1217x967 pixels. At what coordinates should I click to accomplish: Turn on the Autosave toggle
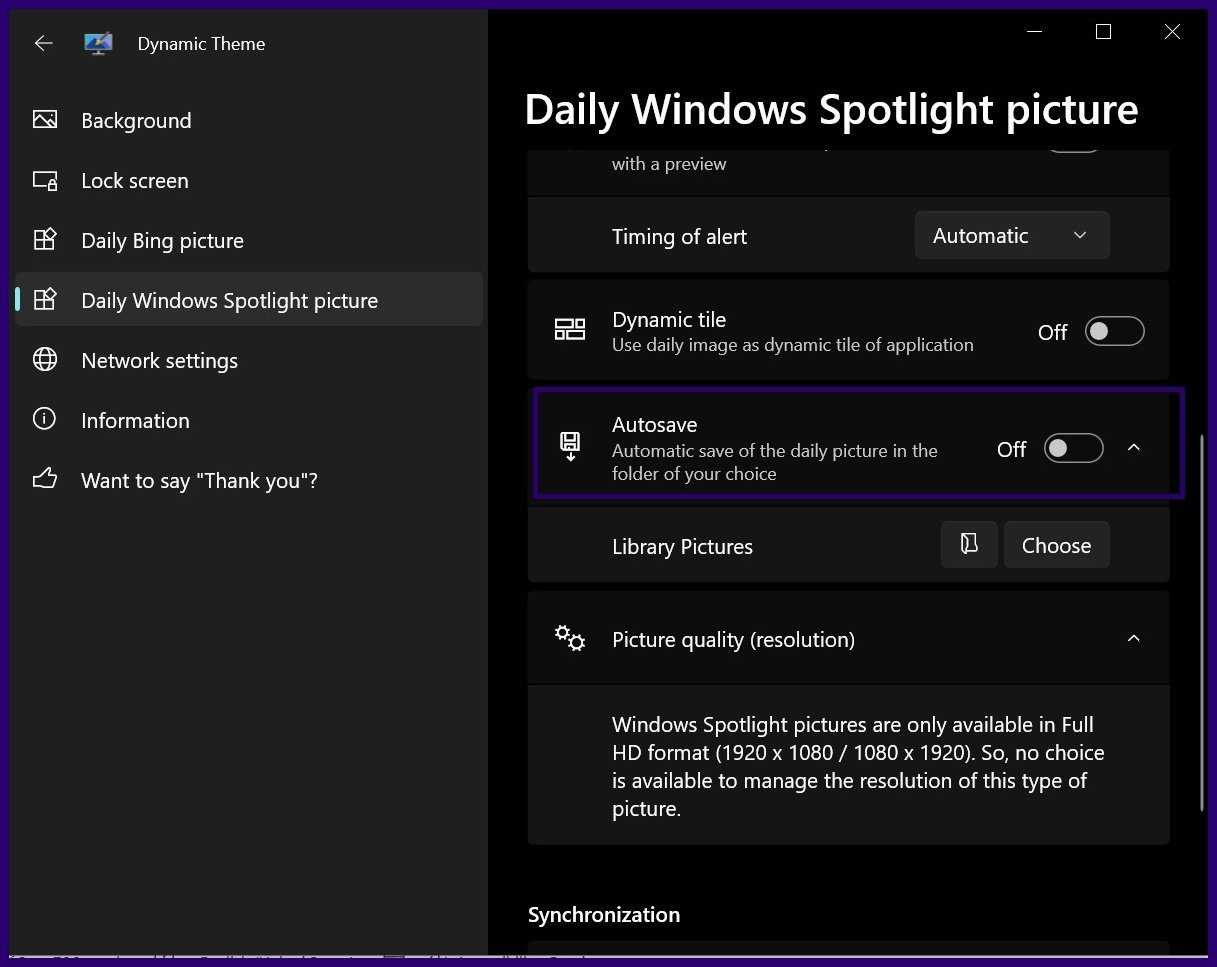1073,449
